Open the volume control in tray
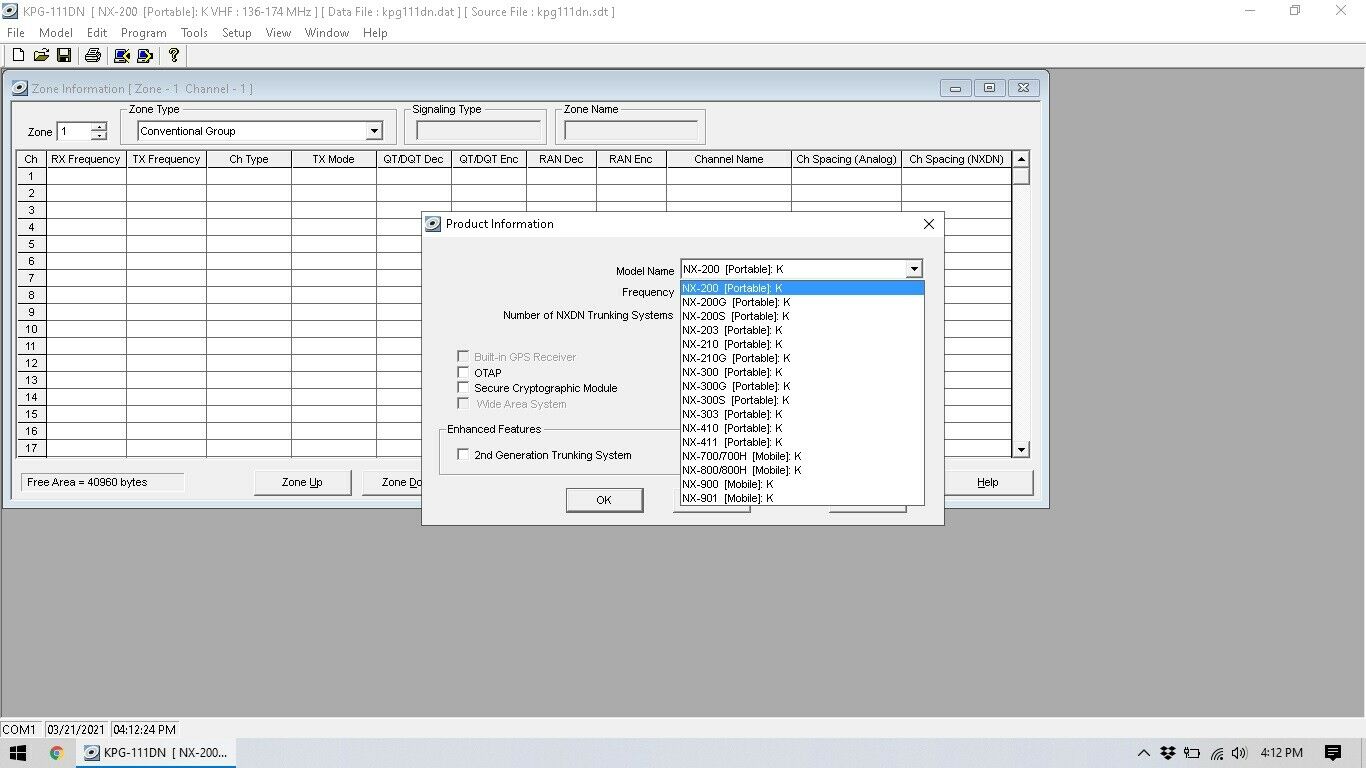Viewport: 1366px width, 768px height. tap(1240, 753)
